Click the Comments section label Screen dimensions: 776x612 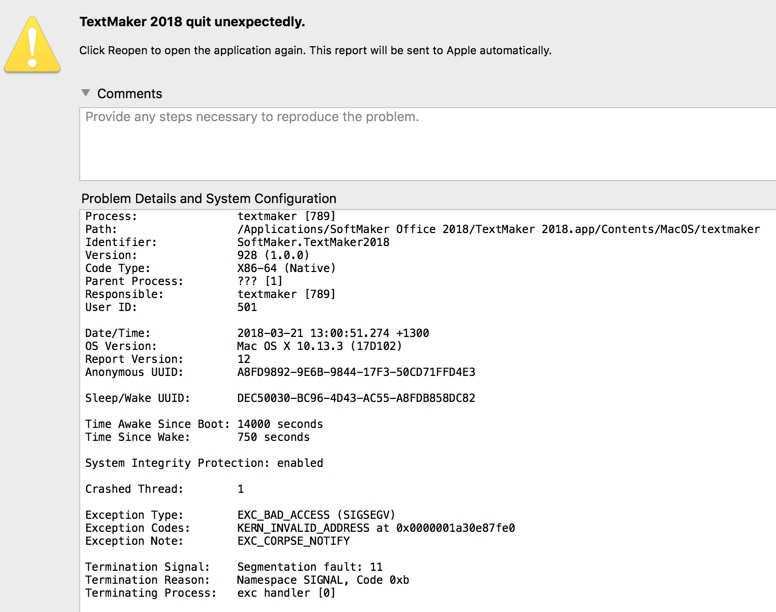tap(129, 93)
